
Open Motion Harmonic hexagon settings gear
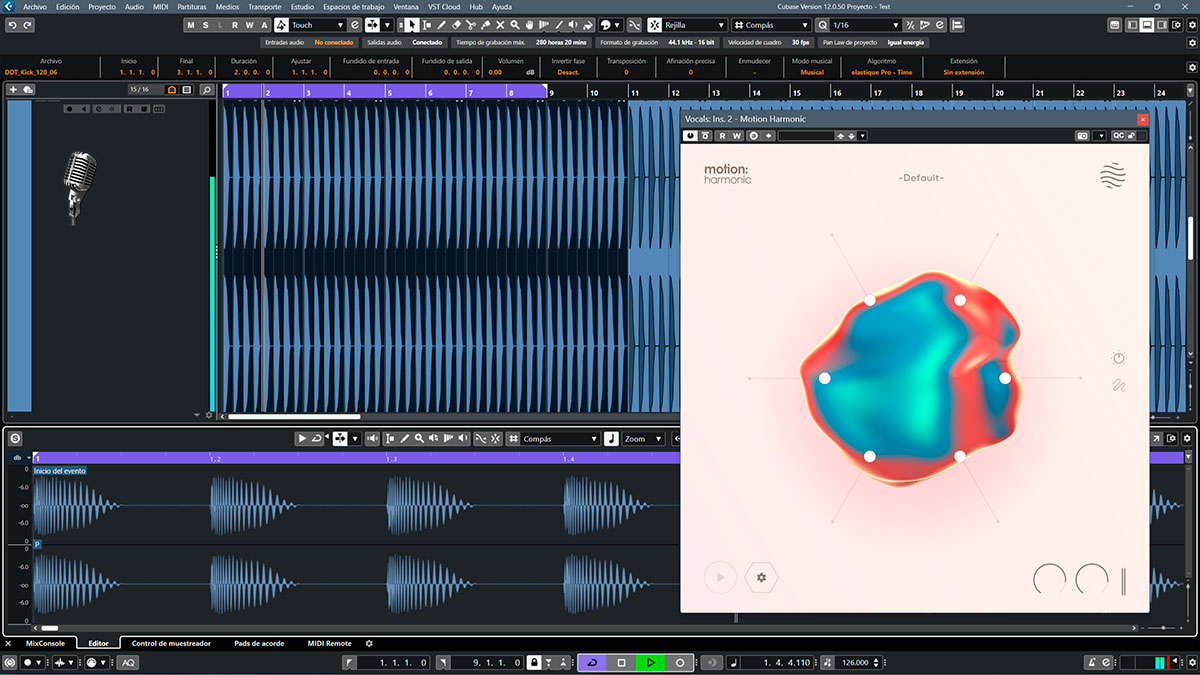click(762, 577)
